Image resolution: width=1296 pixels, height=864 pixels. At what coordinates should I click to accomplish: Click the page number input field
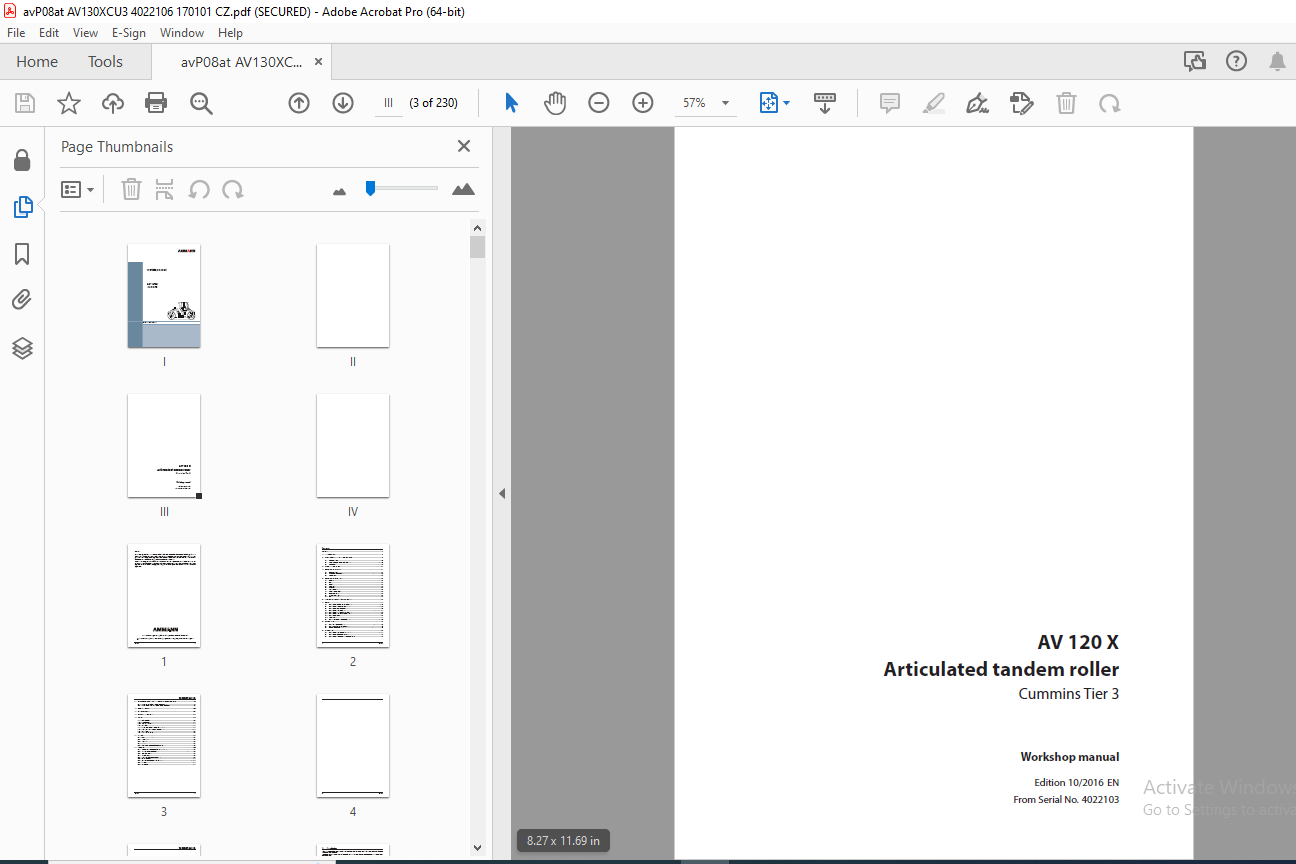pyautogui.click(x=388, y=103)
